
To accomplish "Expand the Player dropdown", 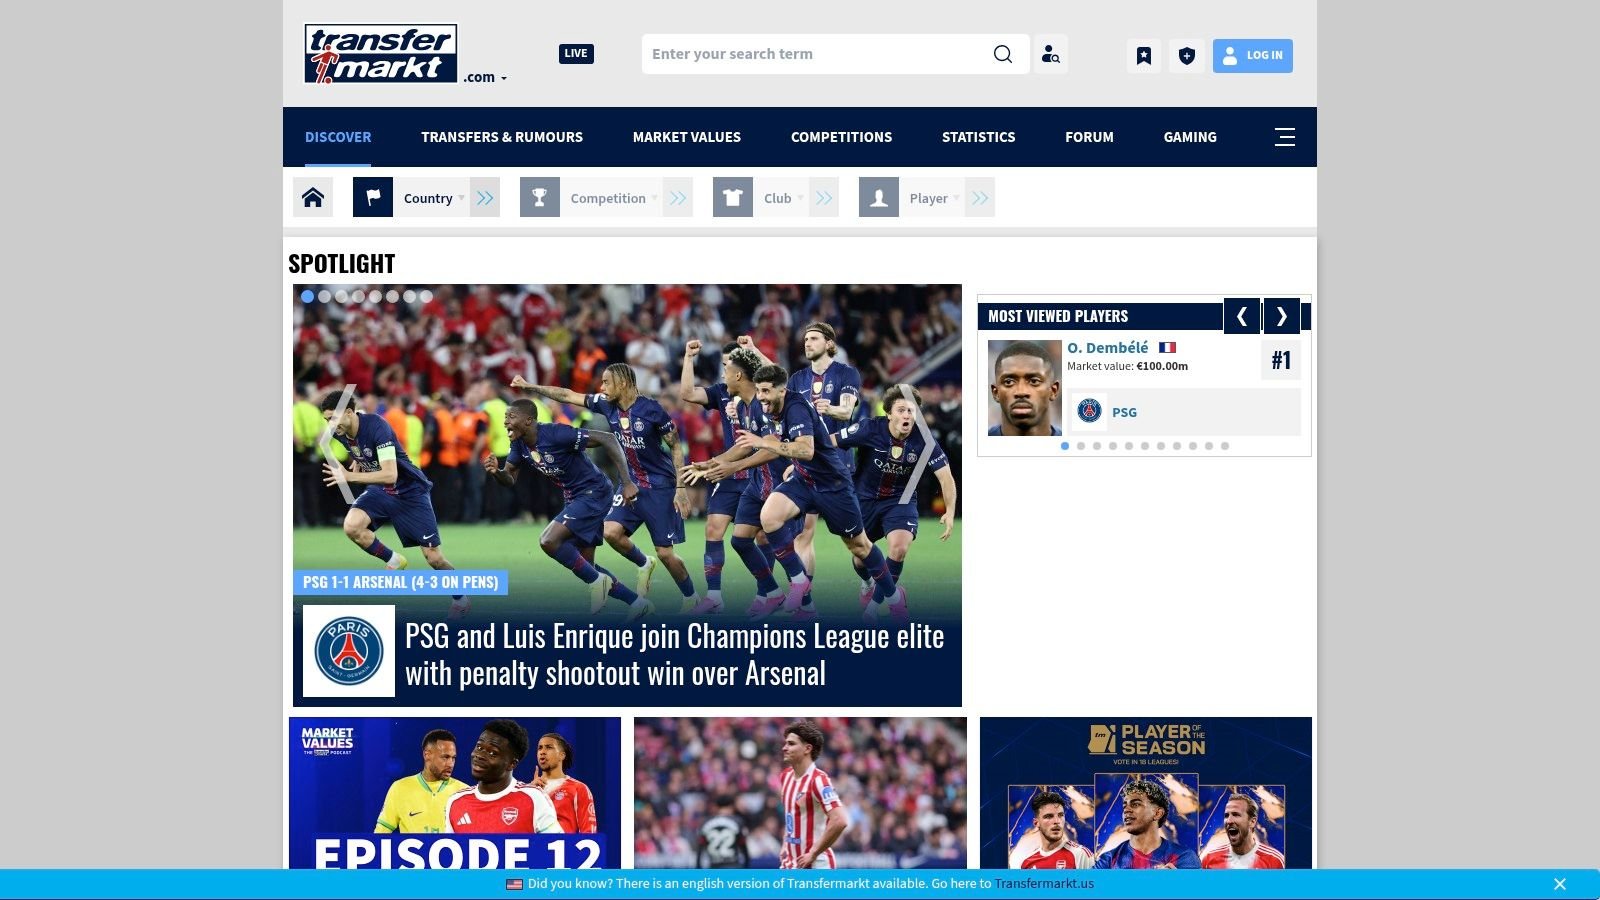I will (x=934, y=198).
